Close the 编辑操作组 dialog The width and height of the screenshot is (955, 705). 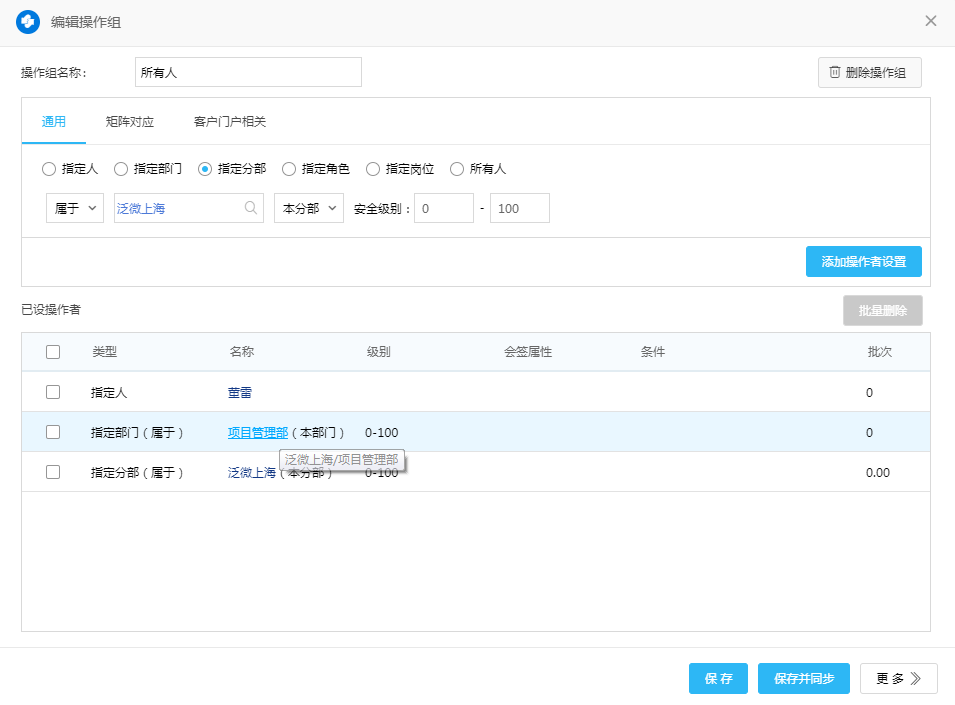930,21
